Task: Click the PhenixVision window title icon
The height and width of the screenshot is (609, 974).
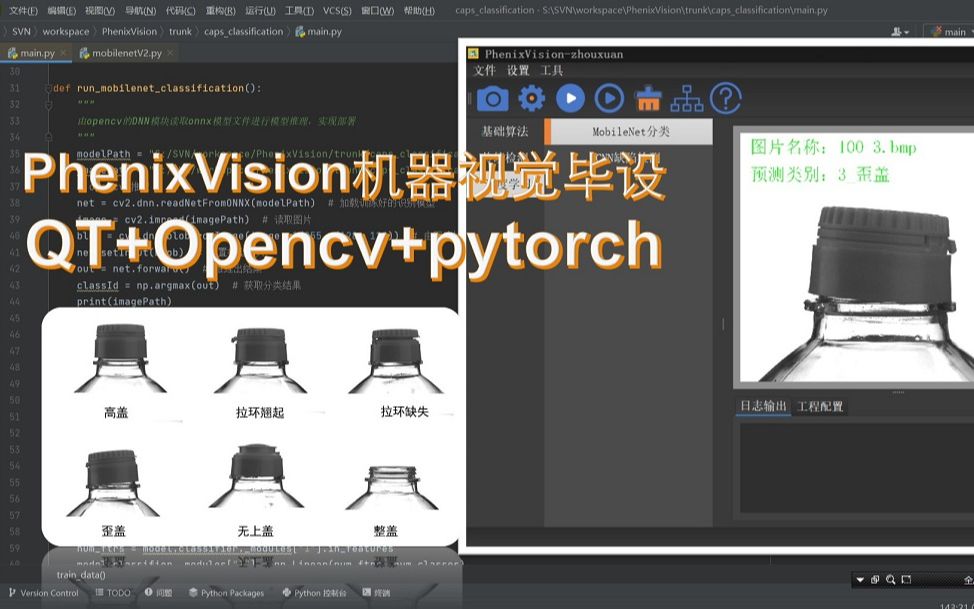Action: coord(473,54)
